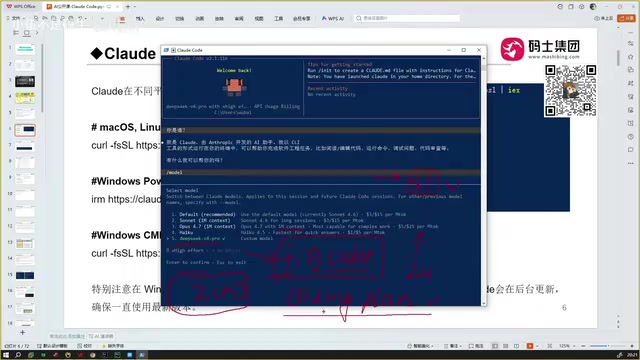Open the Windows Start menu

tap(6, 355)
